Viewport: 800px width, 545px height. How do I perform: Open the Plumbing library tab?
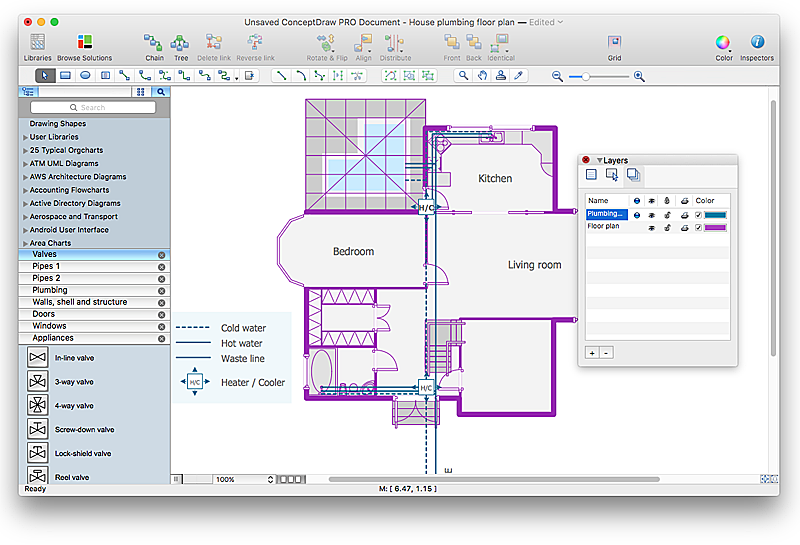[50, 290]
